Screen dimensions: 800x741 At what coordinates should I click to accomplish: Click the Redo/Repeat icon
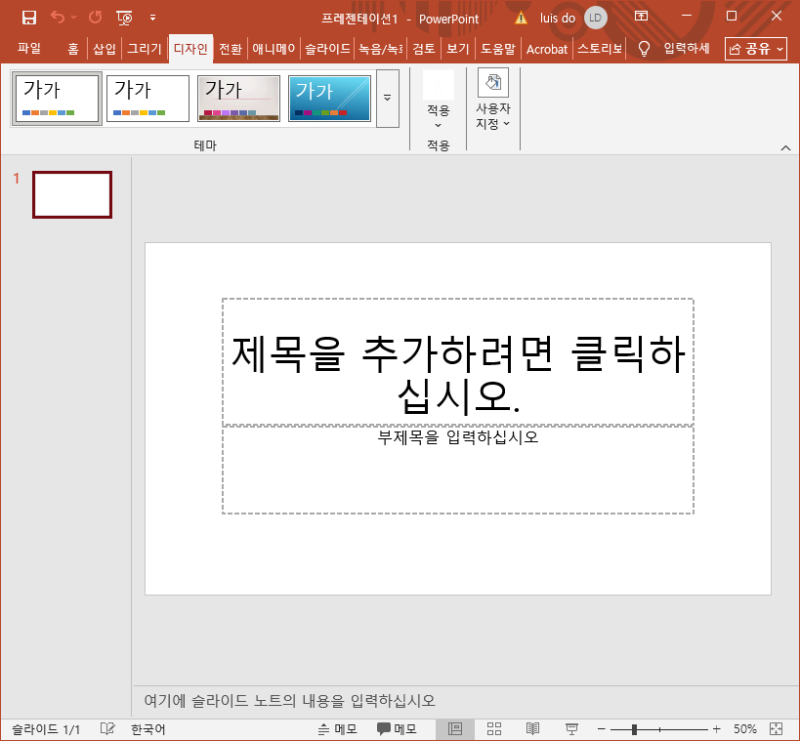(x=95, y=17)
